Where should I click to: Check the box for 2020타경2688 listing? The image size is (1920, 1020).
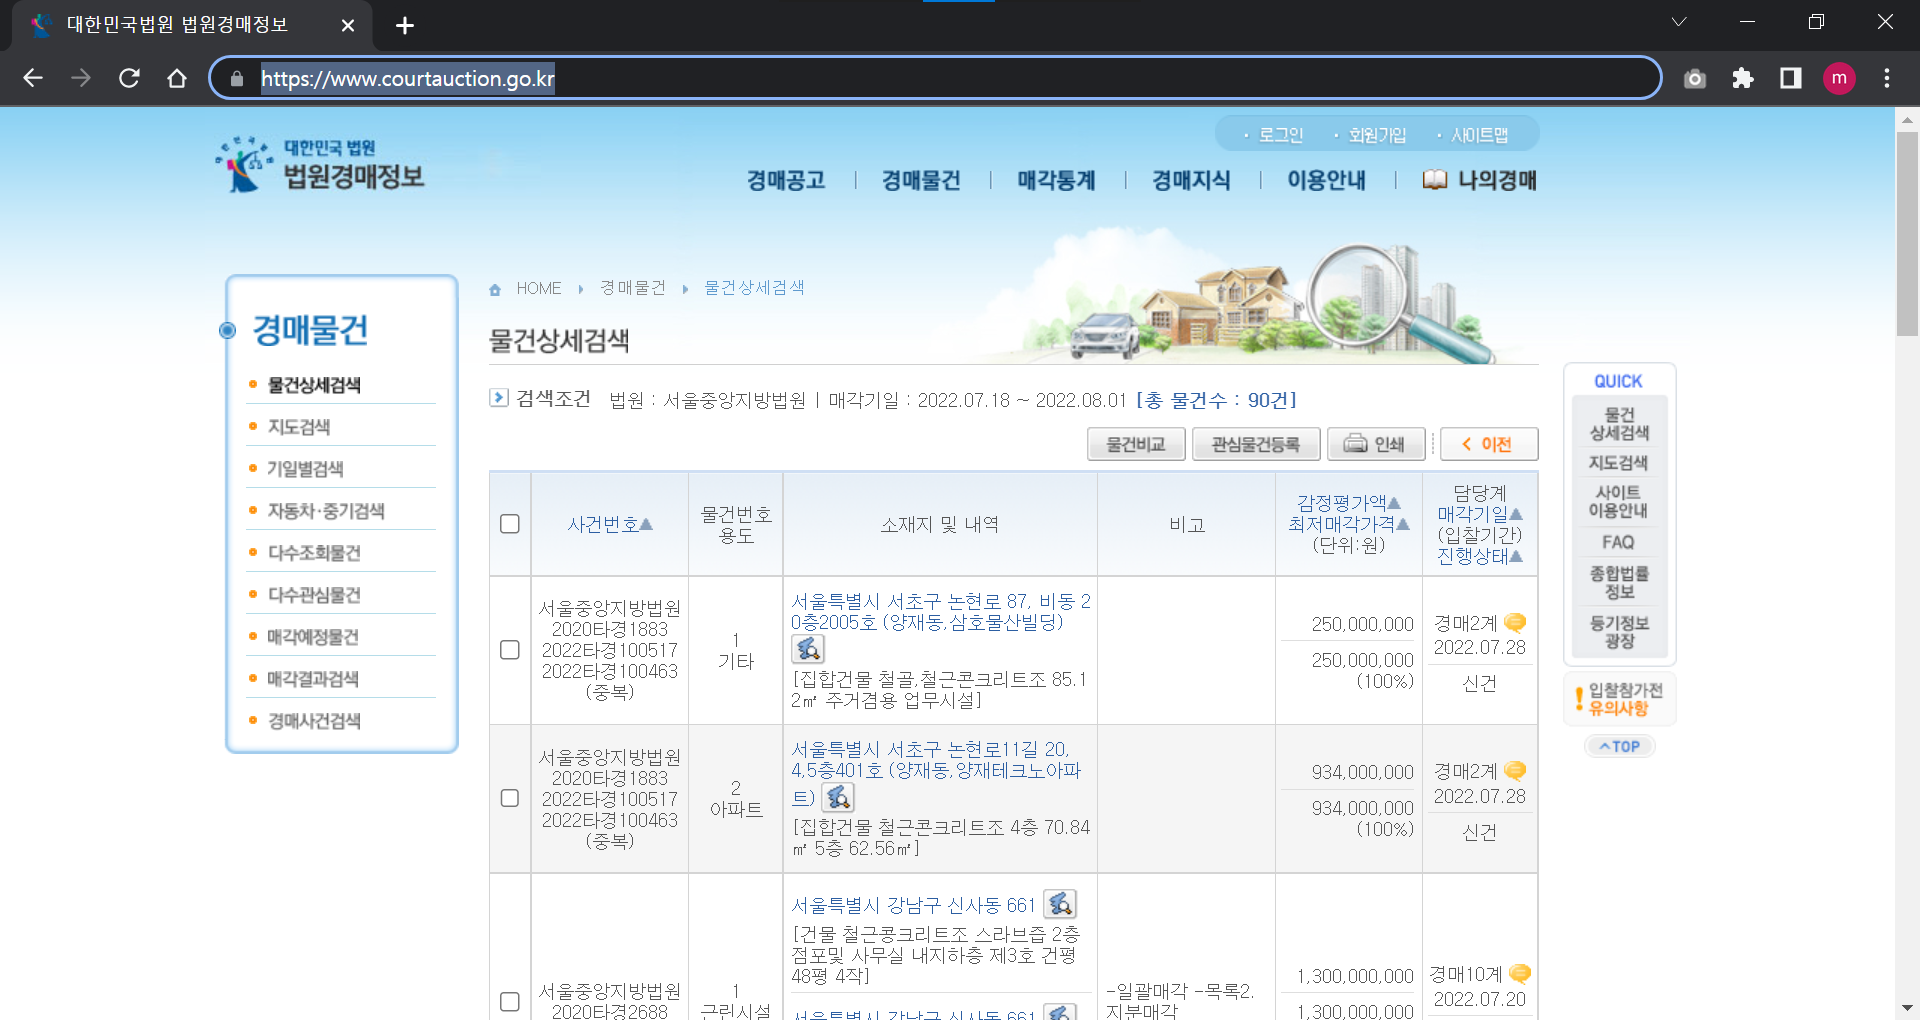coord(510,1001)
